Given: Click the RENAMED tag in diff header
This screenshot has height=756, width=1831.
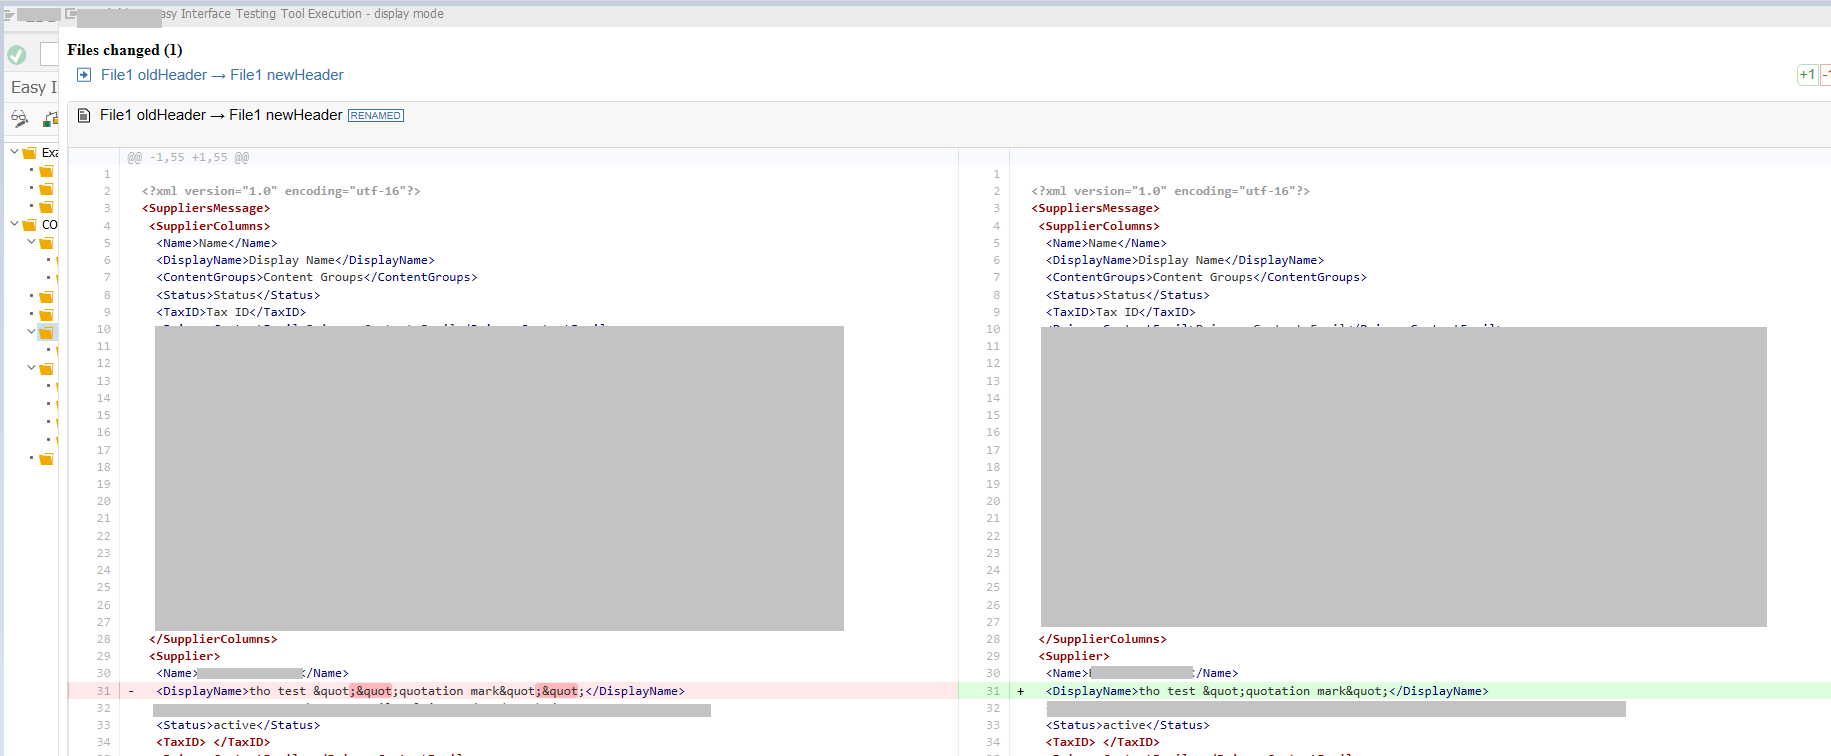Looking at the screenshot, I should coord(376,116).
